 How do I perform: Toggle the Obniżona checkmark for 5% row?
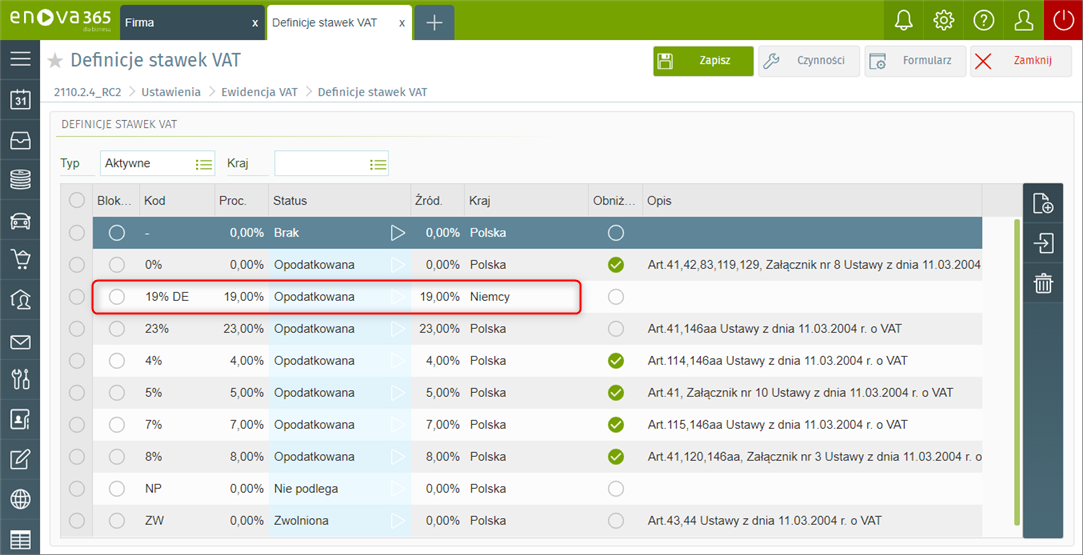tap(616, 393)
